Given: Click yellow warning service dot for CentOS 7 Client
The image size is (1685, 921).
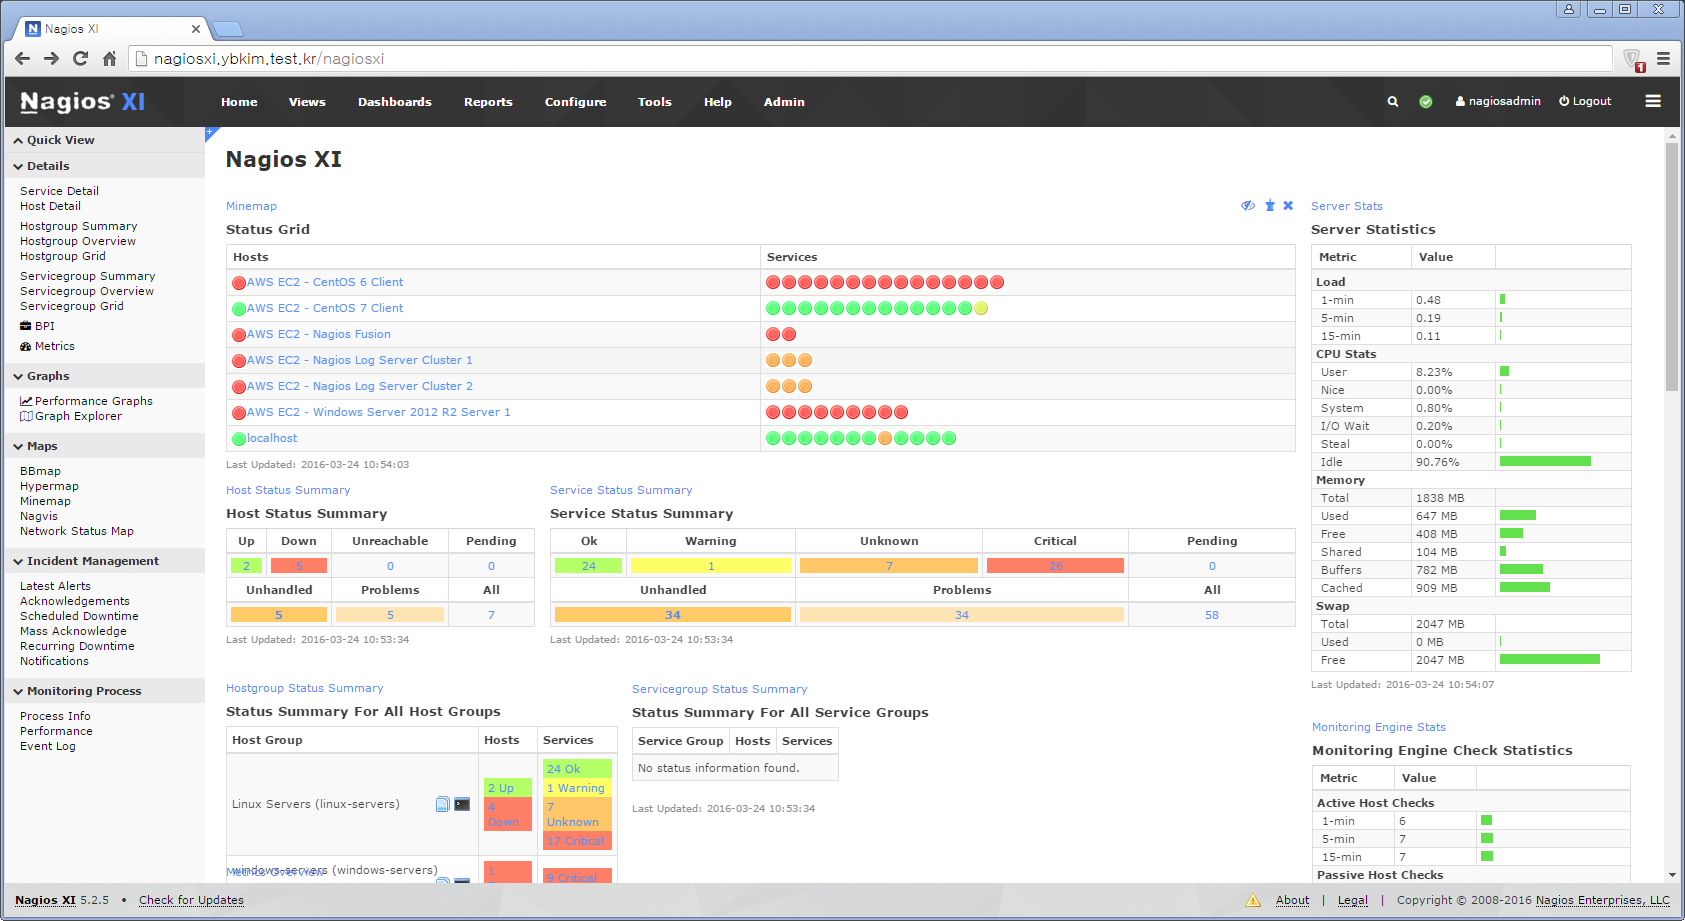Looking at the screenshot, I should coord(981,308).
